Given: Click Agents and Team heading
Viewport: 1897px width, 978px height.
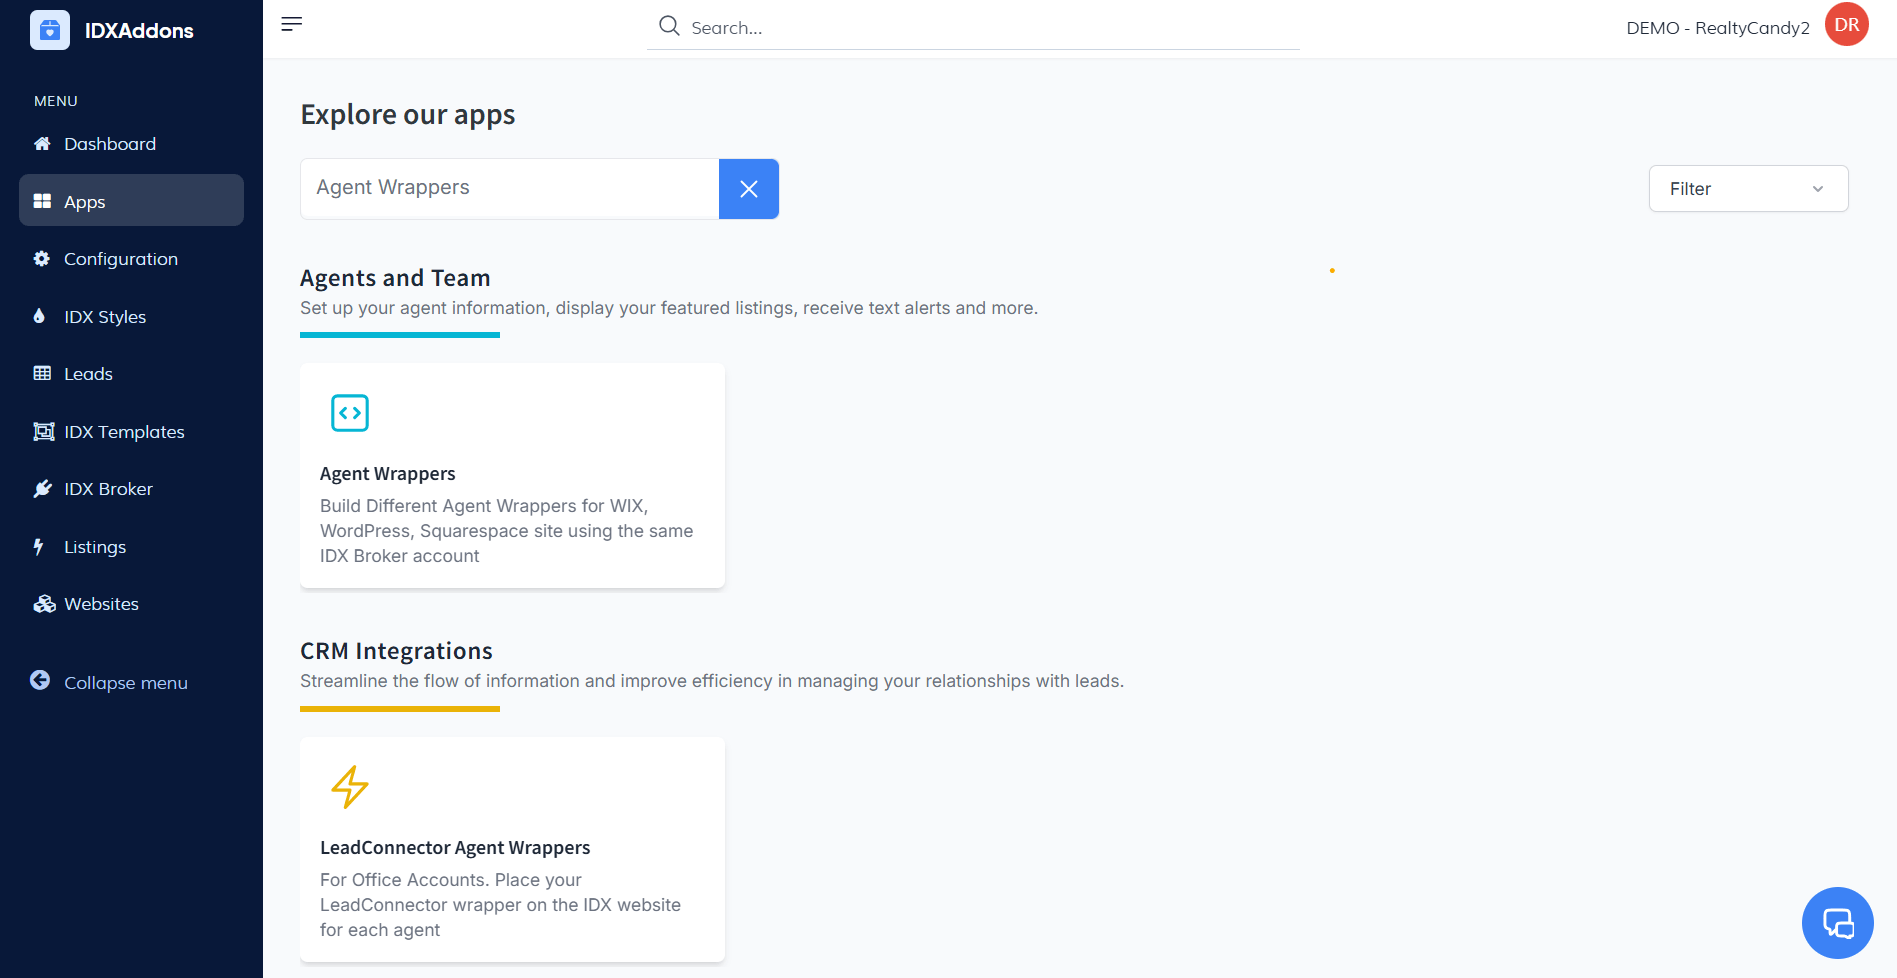Looking at the screenshot, I should coord(395,278).
